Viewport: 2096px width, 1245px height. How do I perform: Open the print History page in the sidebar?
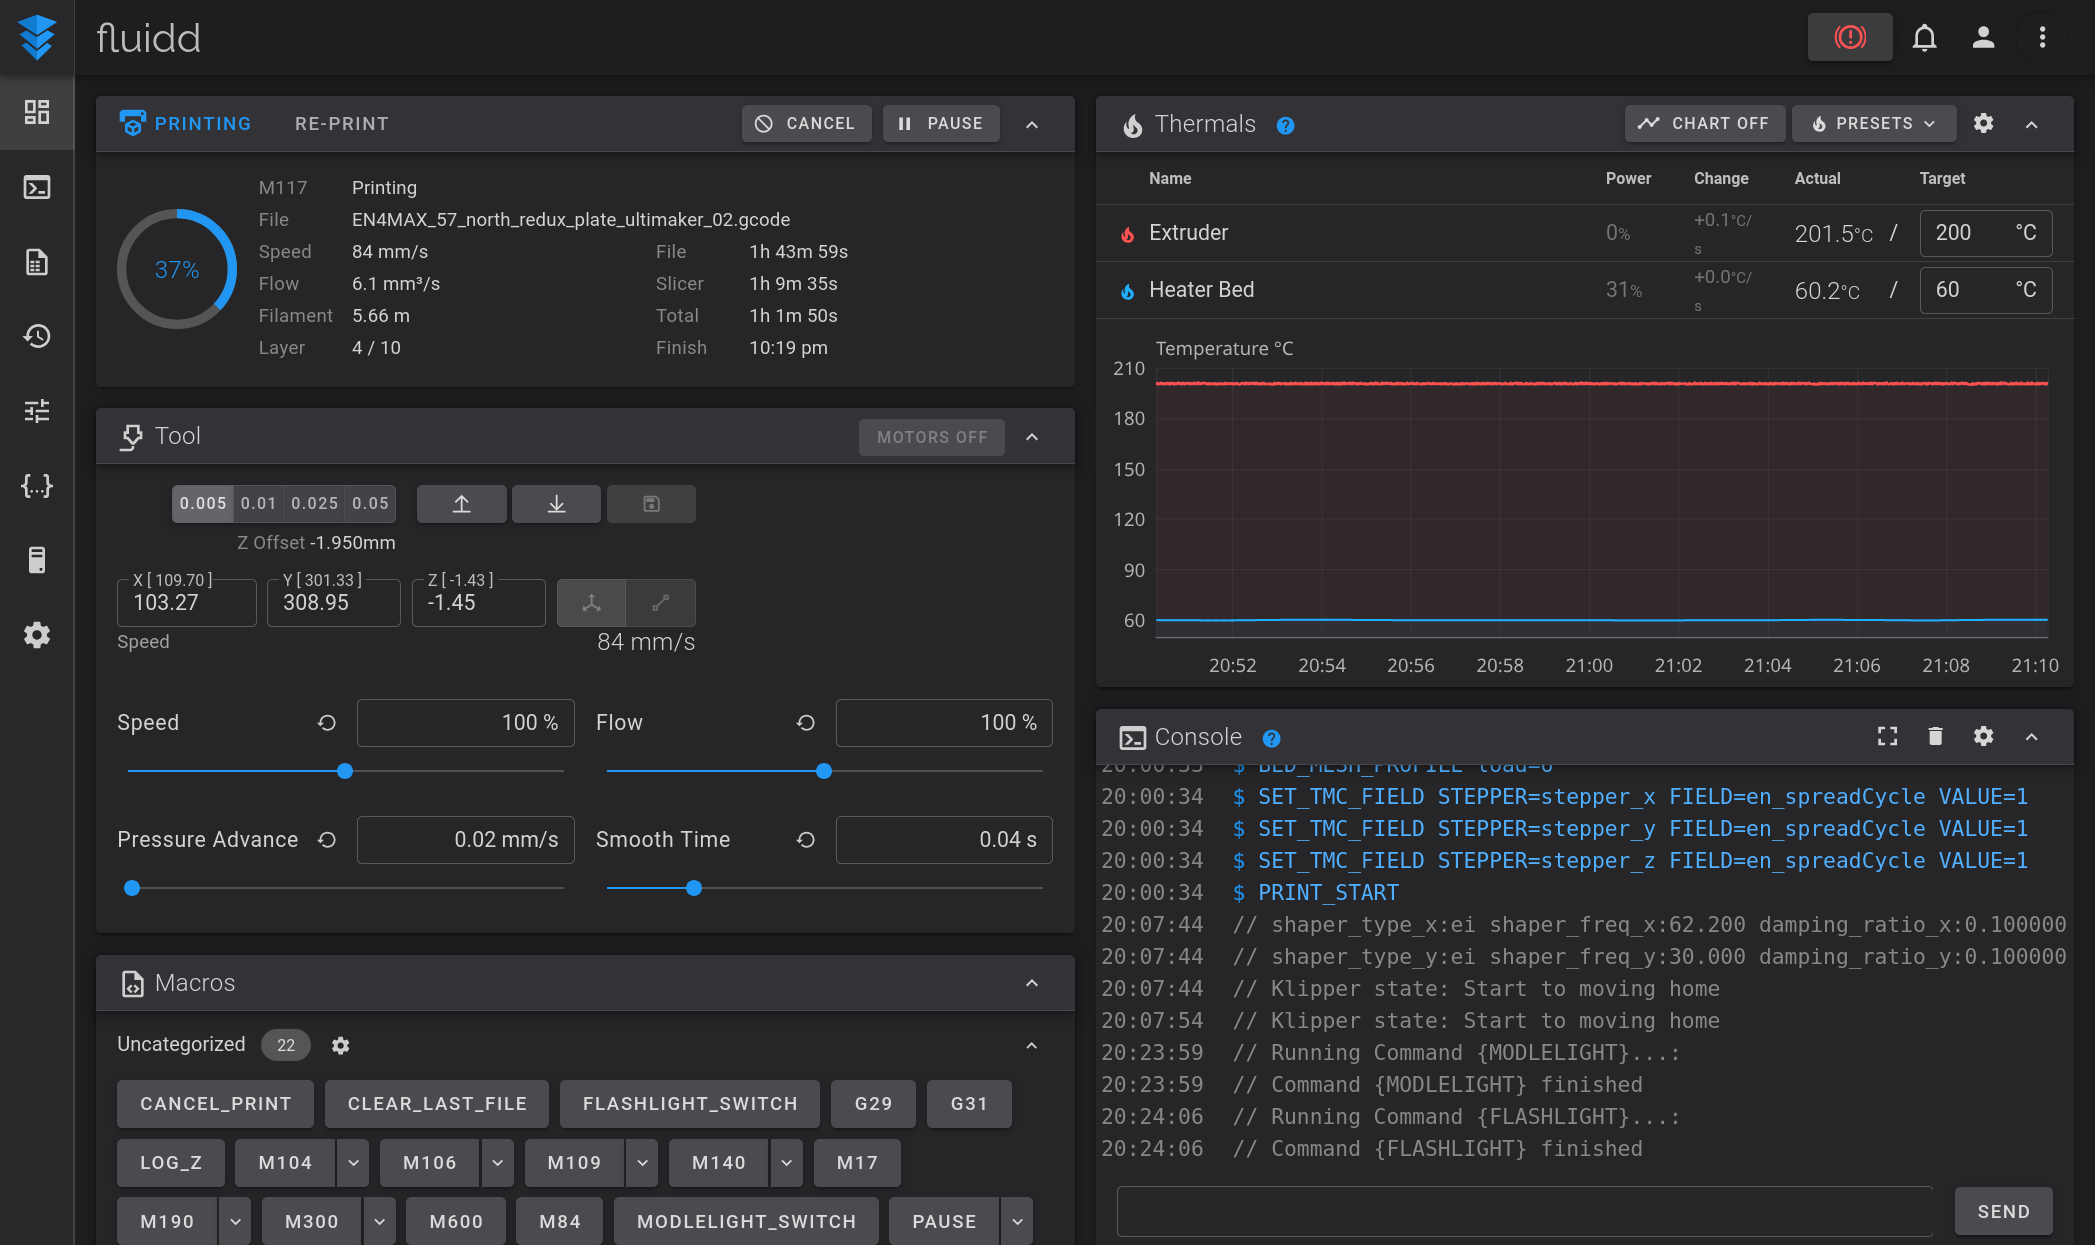tap(37, 337)
